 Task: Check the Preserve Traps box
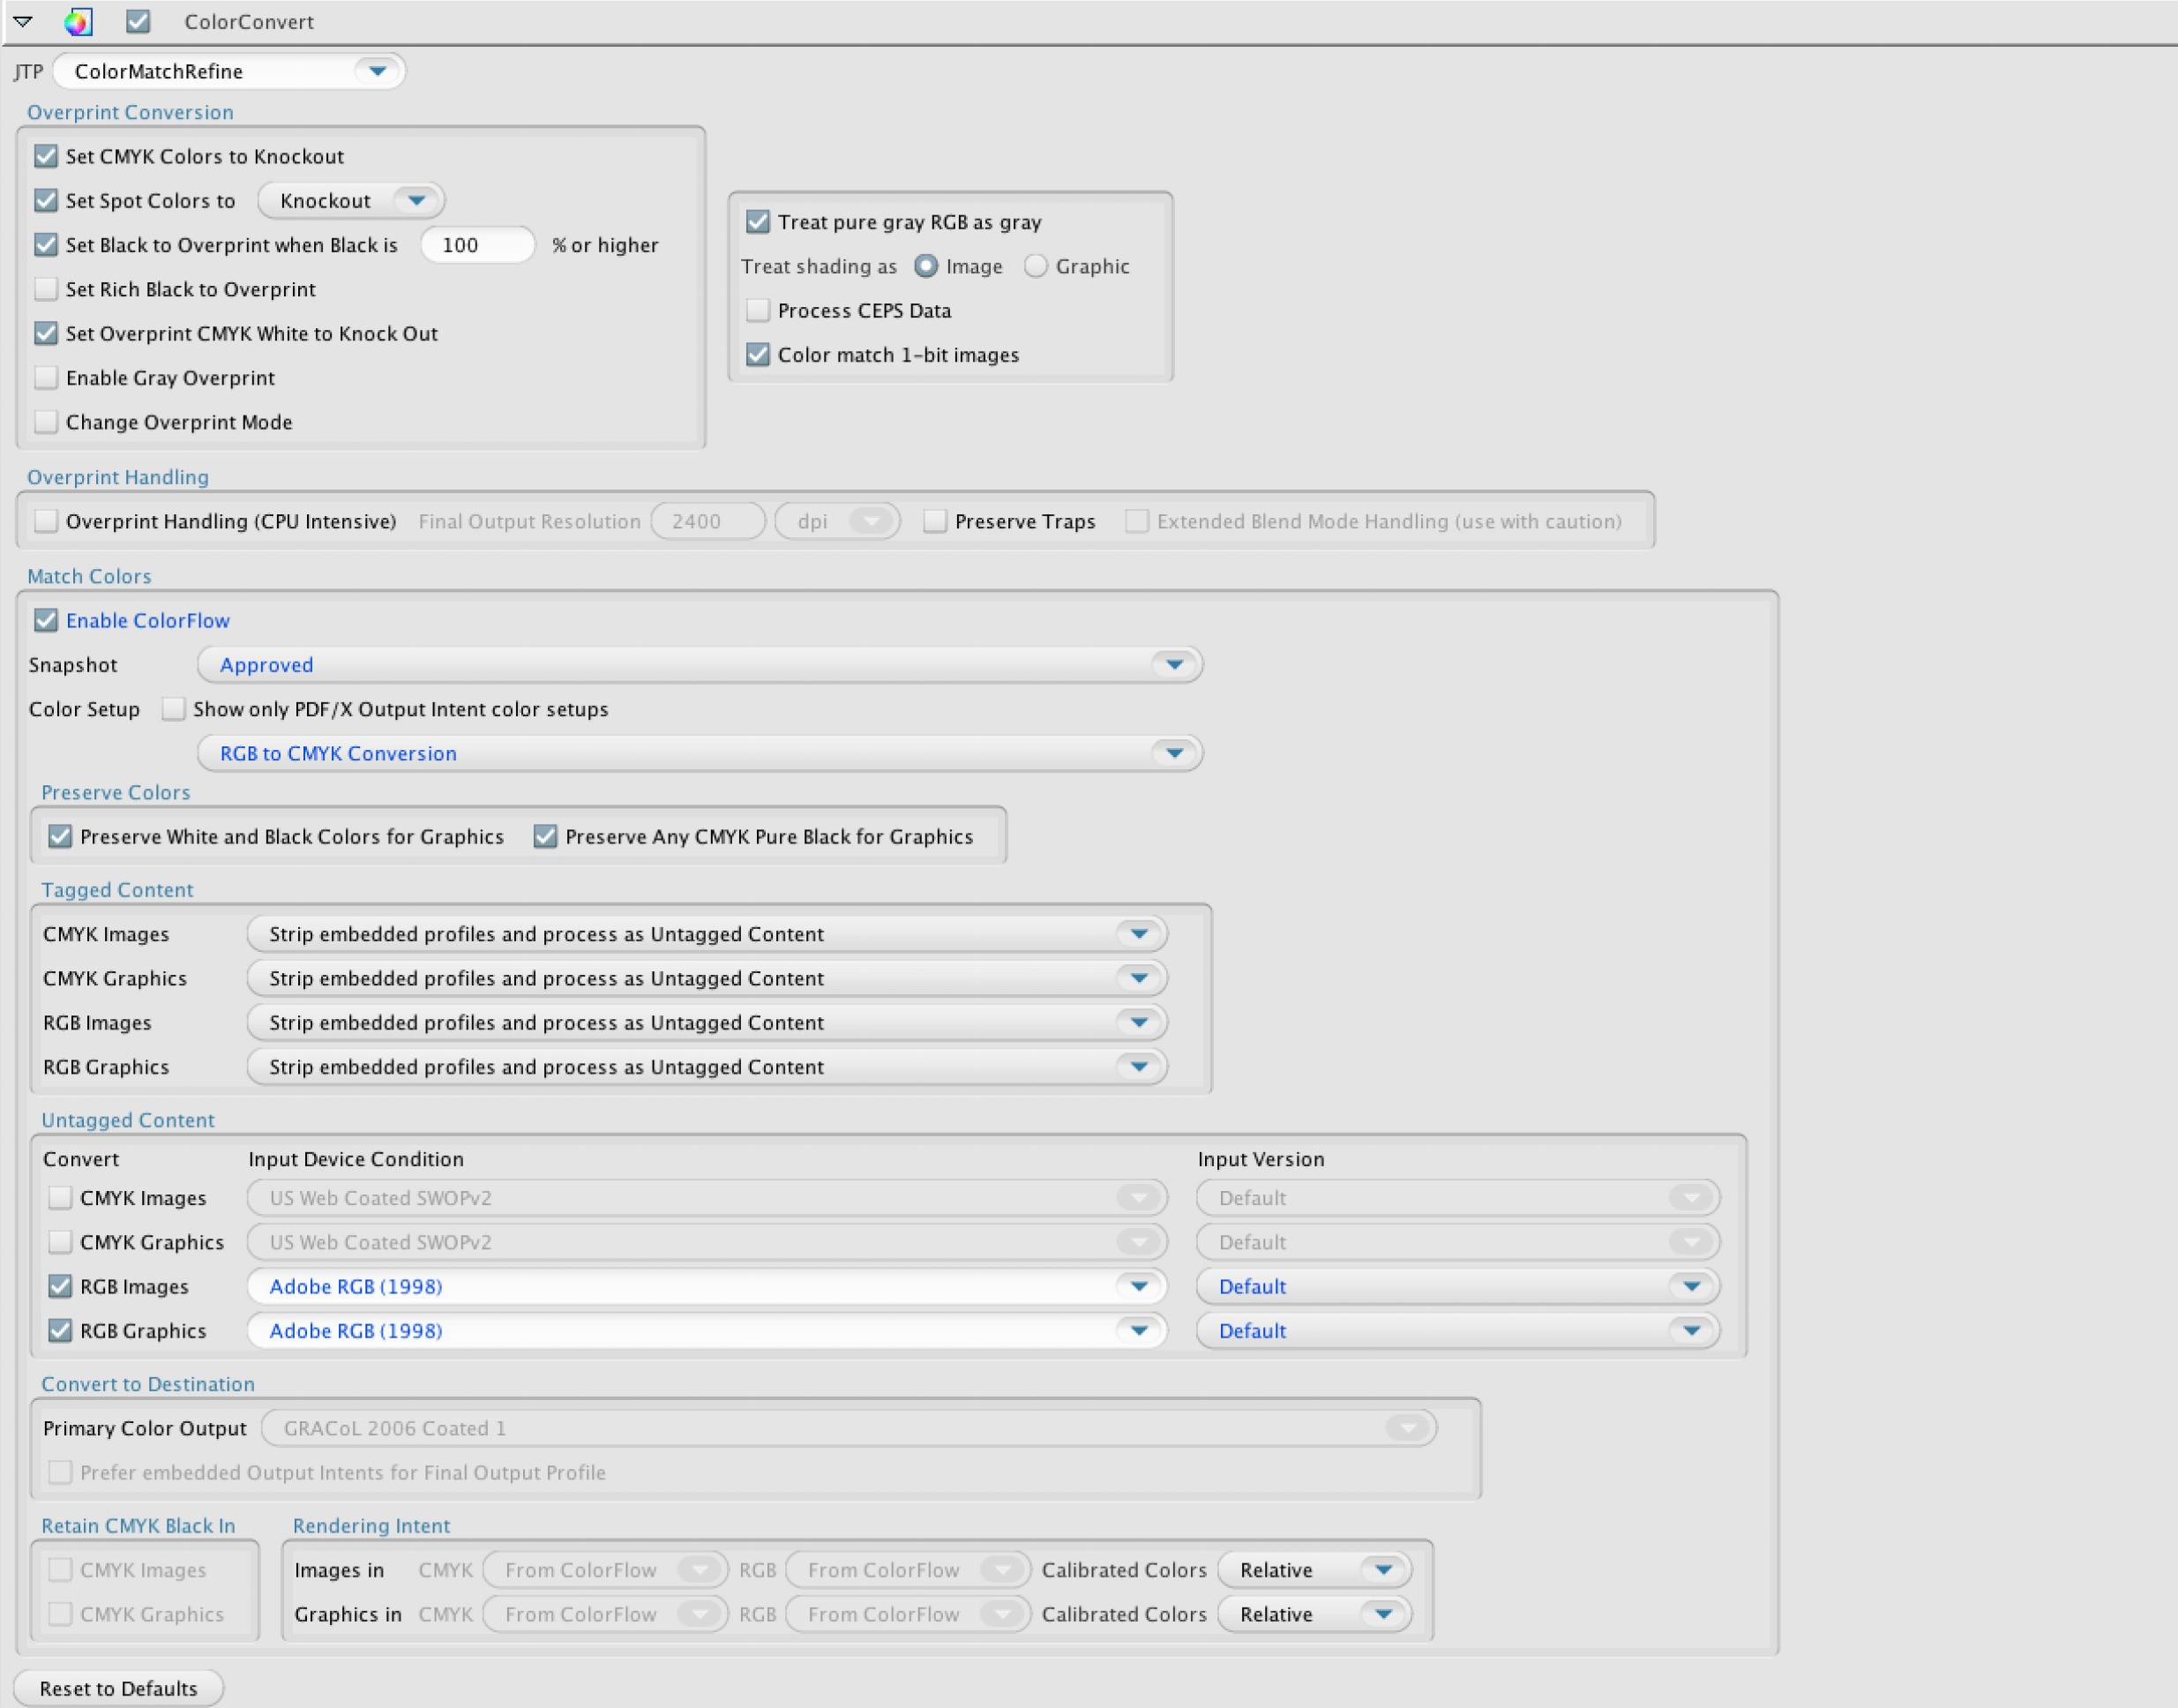(935, 521)
